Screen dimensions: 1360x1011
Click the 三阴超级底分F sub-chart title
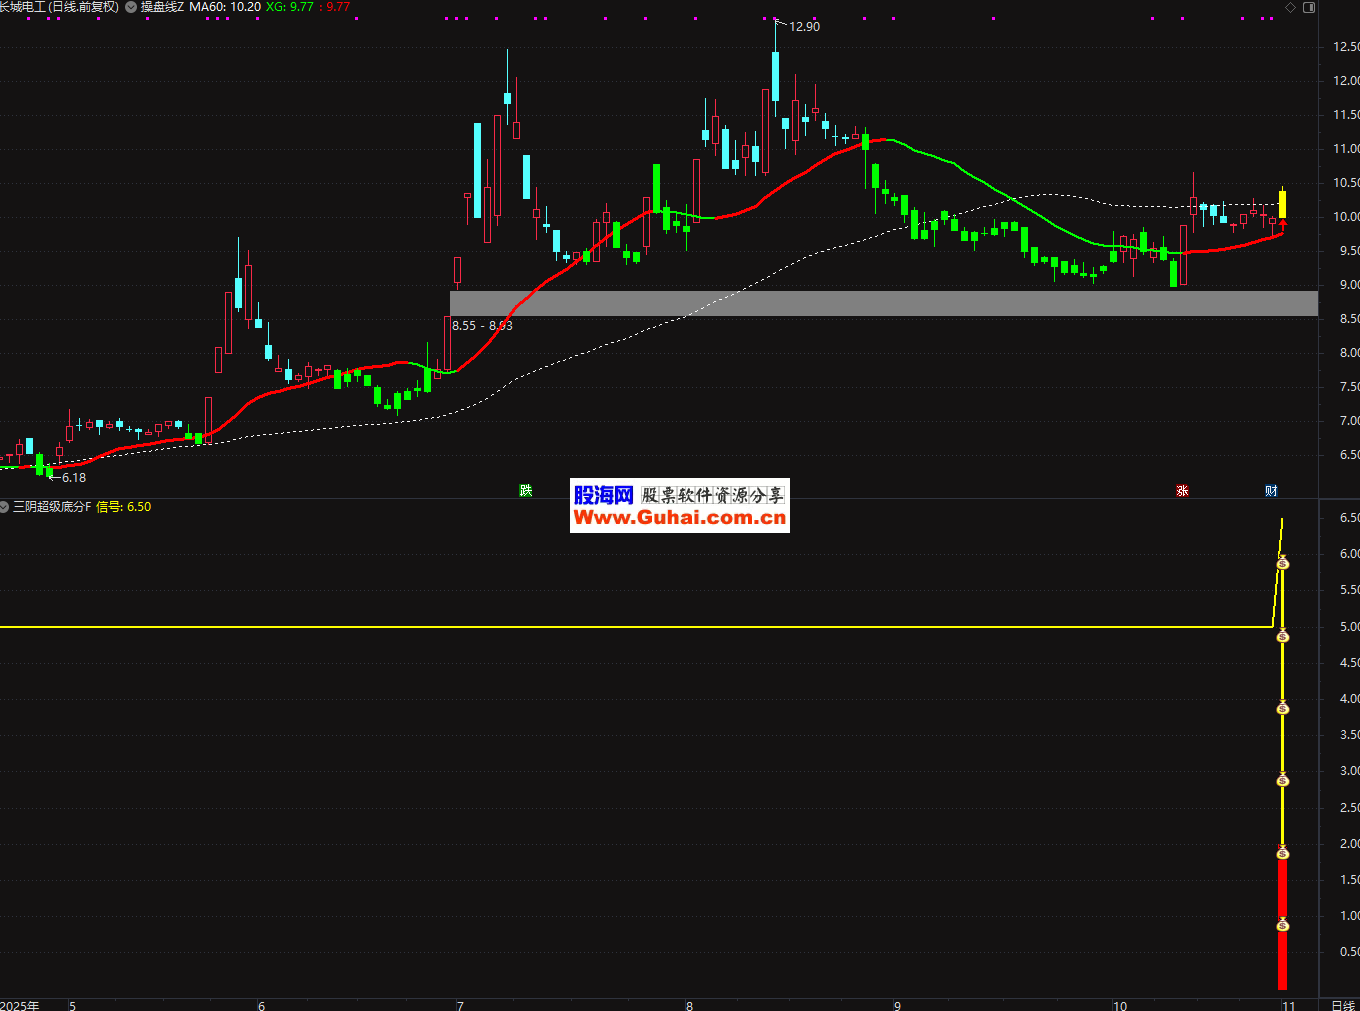point(52,507)
